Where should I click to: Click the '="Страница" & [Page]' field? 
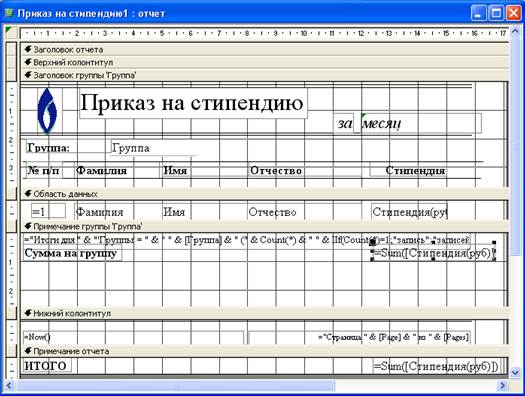[x=359, y=337]
